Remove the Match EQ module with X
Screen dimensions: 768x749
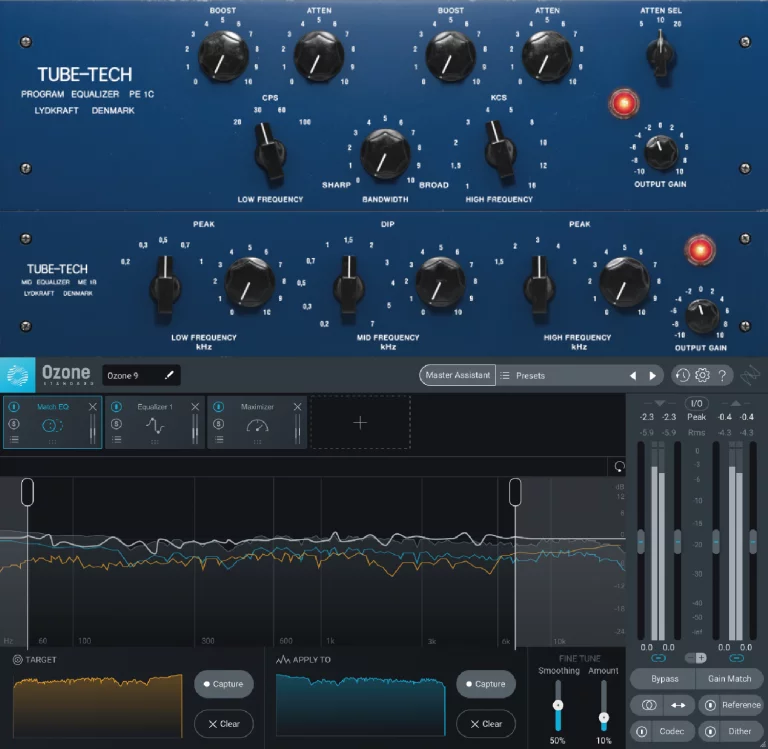[93, 407]
